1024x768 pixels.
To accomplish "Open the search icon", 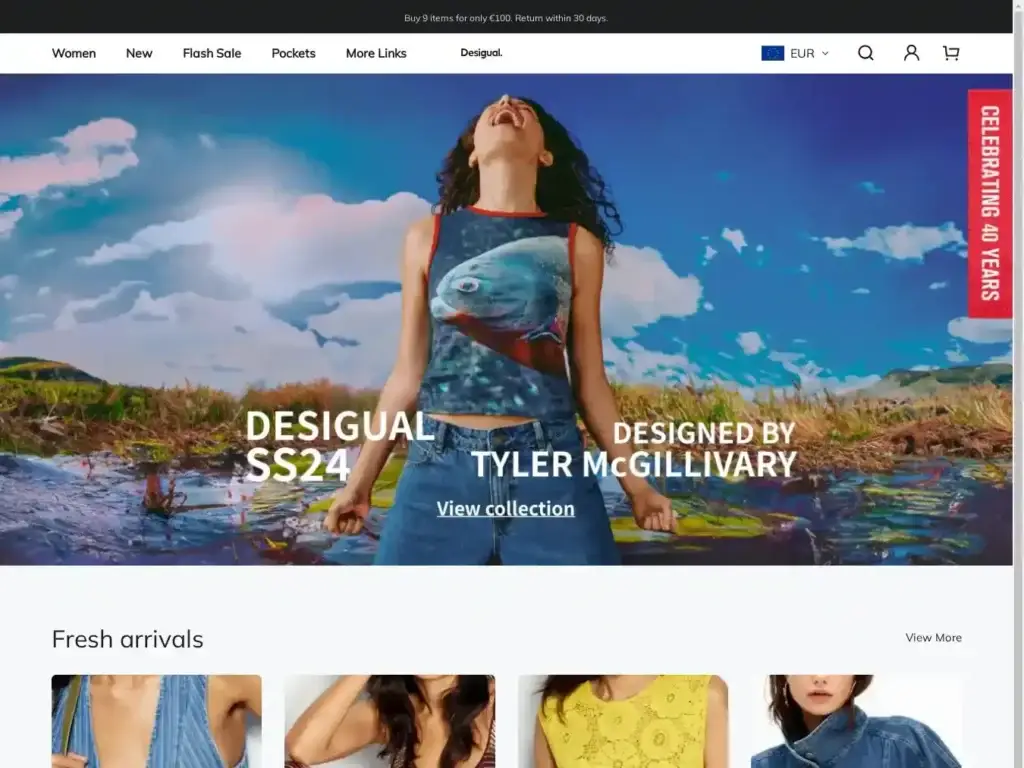I will [865, 53].
